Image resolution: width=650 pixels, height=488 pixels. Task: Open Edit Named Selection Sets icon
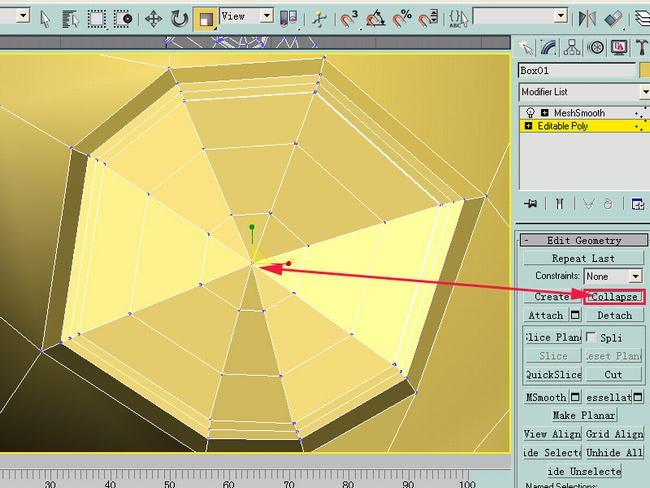[x=458, y=19]
